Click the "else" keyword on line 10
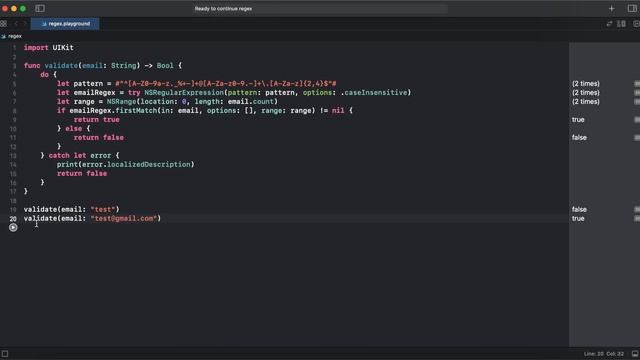This screenshot has height=360, width=640. coord(73,129)
